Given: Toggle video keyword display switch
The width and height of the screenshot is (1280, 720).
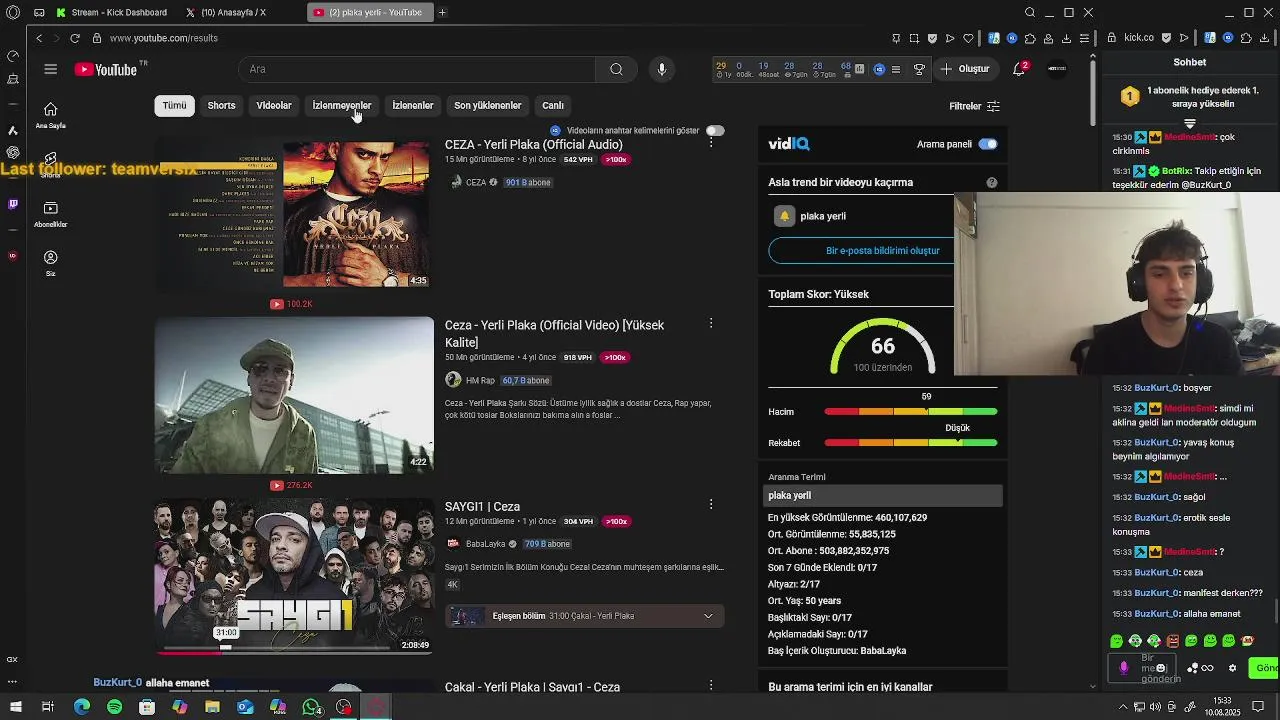Looking at the screenshot, I should coord(715,131).
